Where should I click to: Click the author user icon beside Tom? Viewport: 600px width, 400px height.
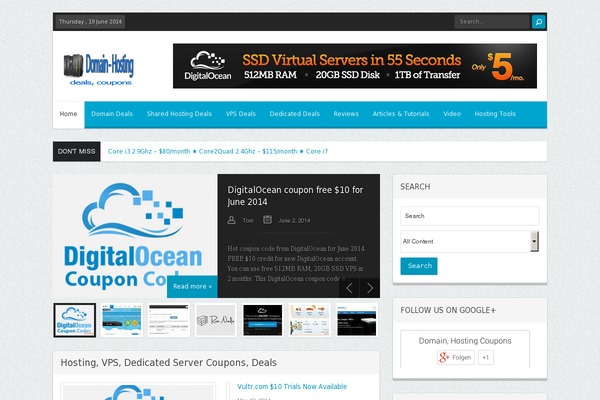(232, 220)
